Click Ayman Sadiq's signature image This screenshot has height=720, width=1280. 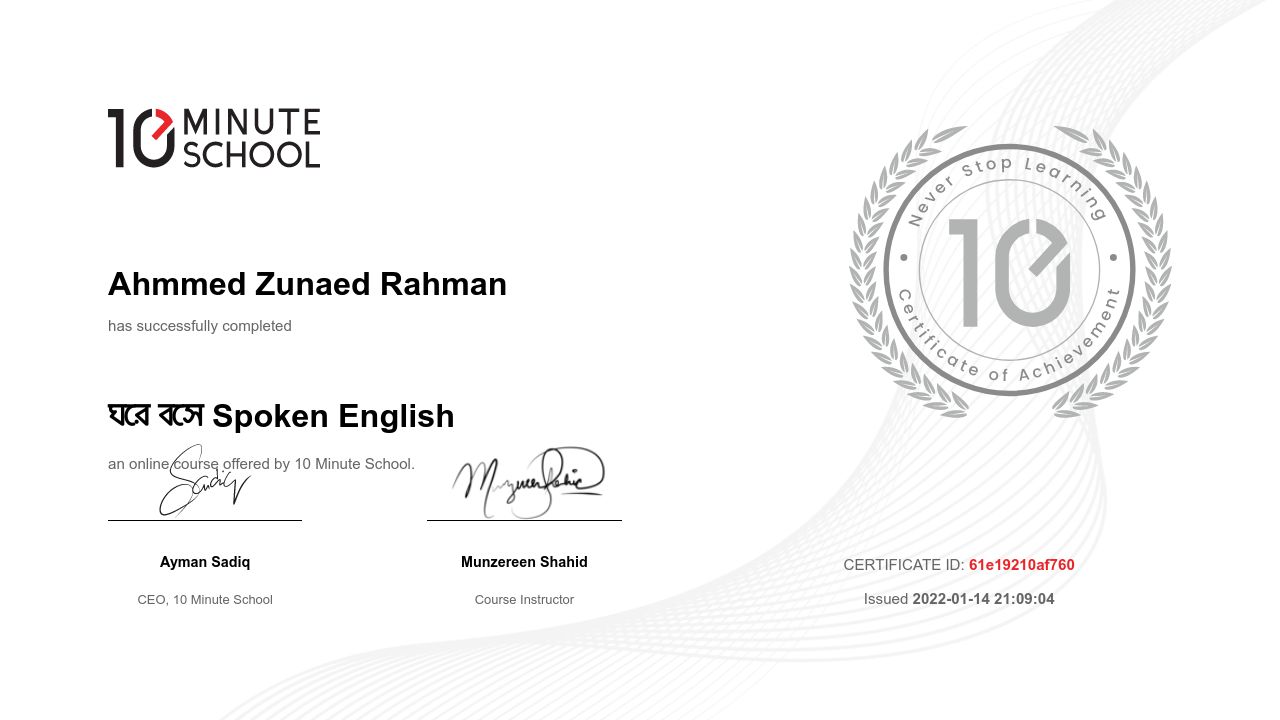tap(205, 481)
